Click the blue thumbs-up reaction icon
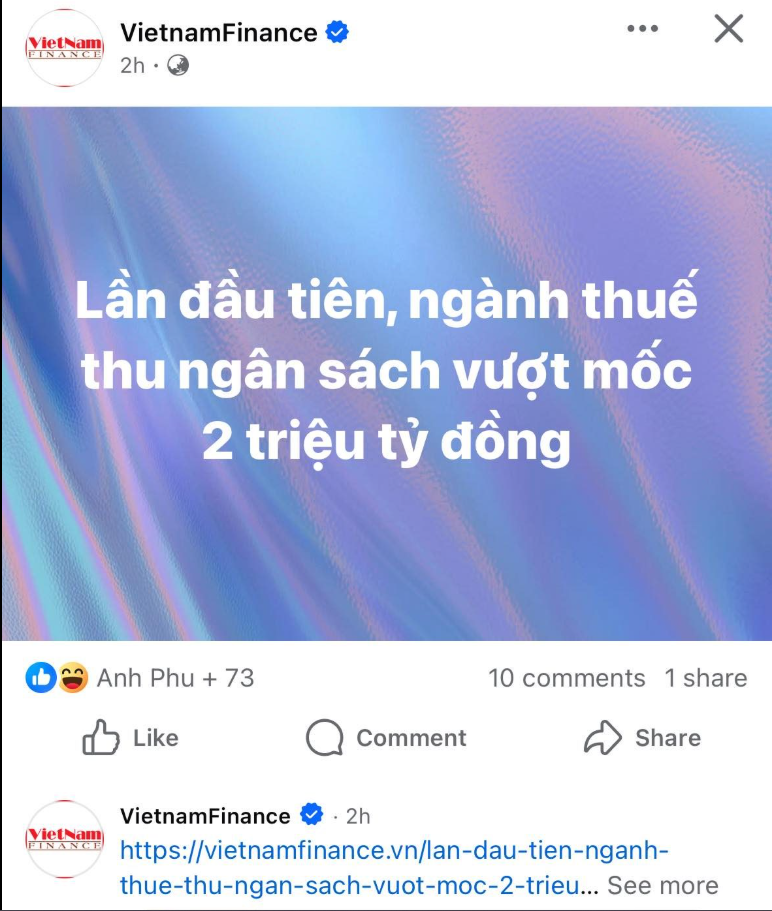The height and width of the screenshot is (911, 772). point(41,677)
